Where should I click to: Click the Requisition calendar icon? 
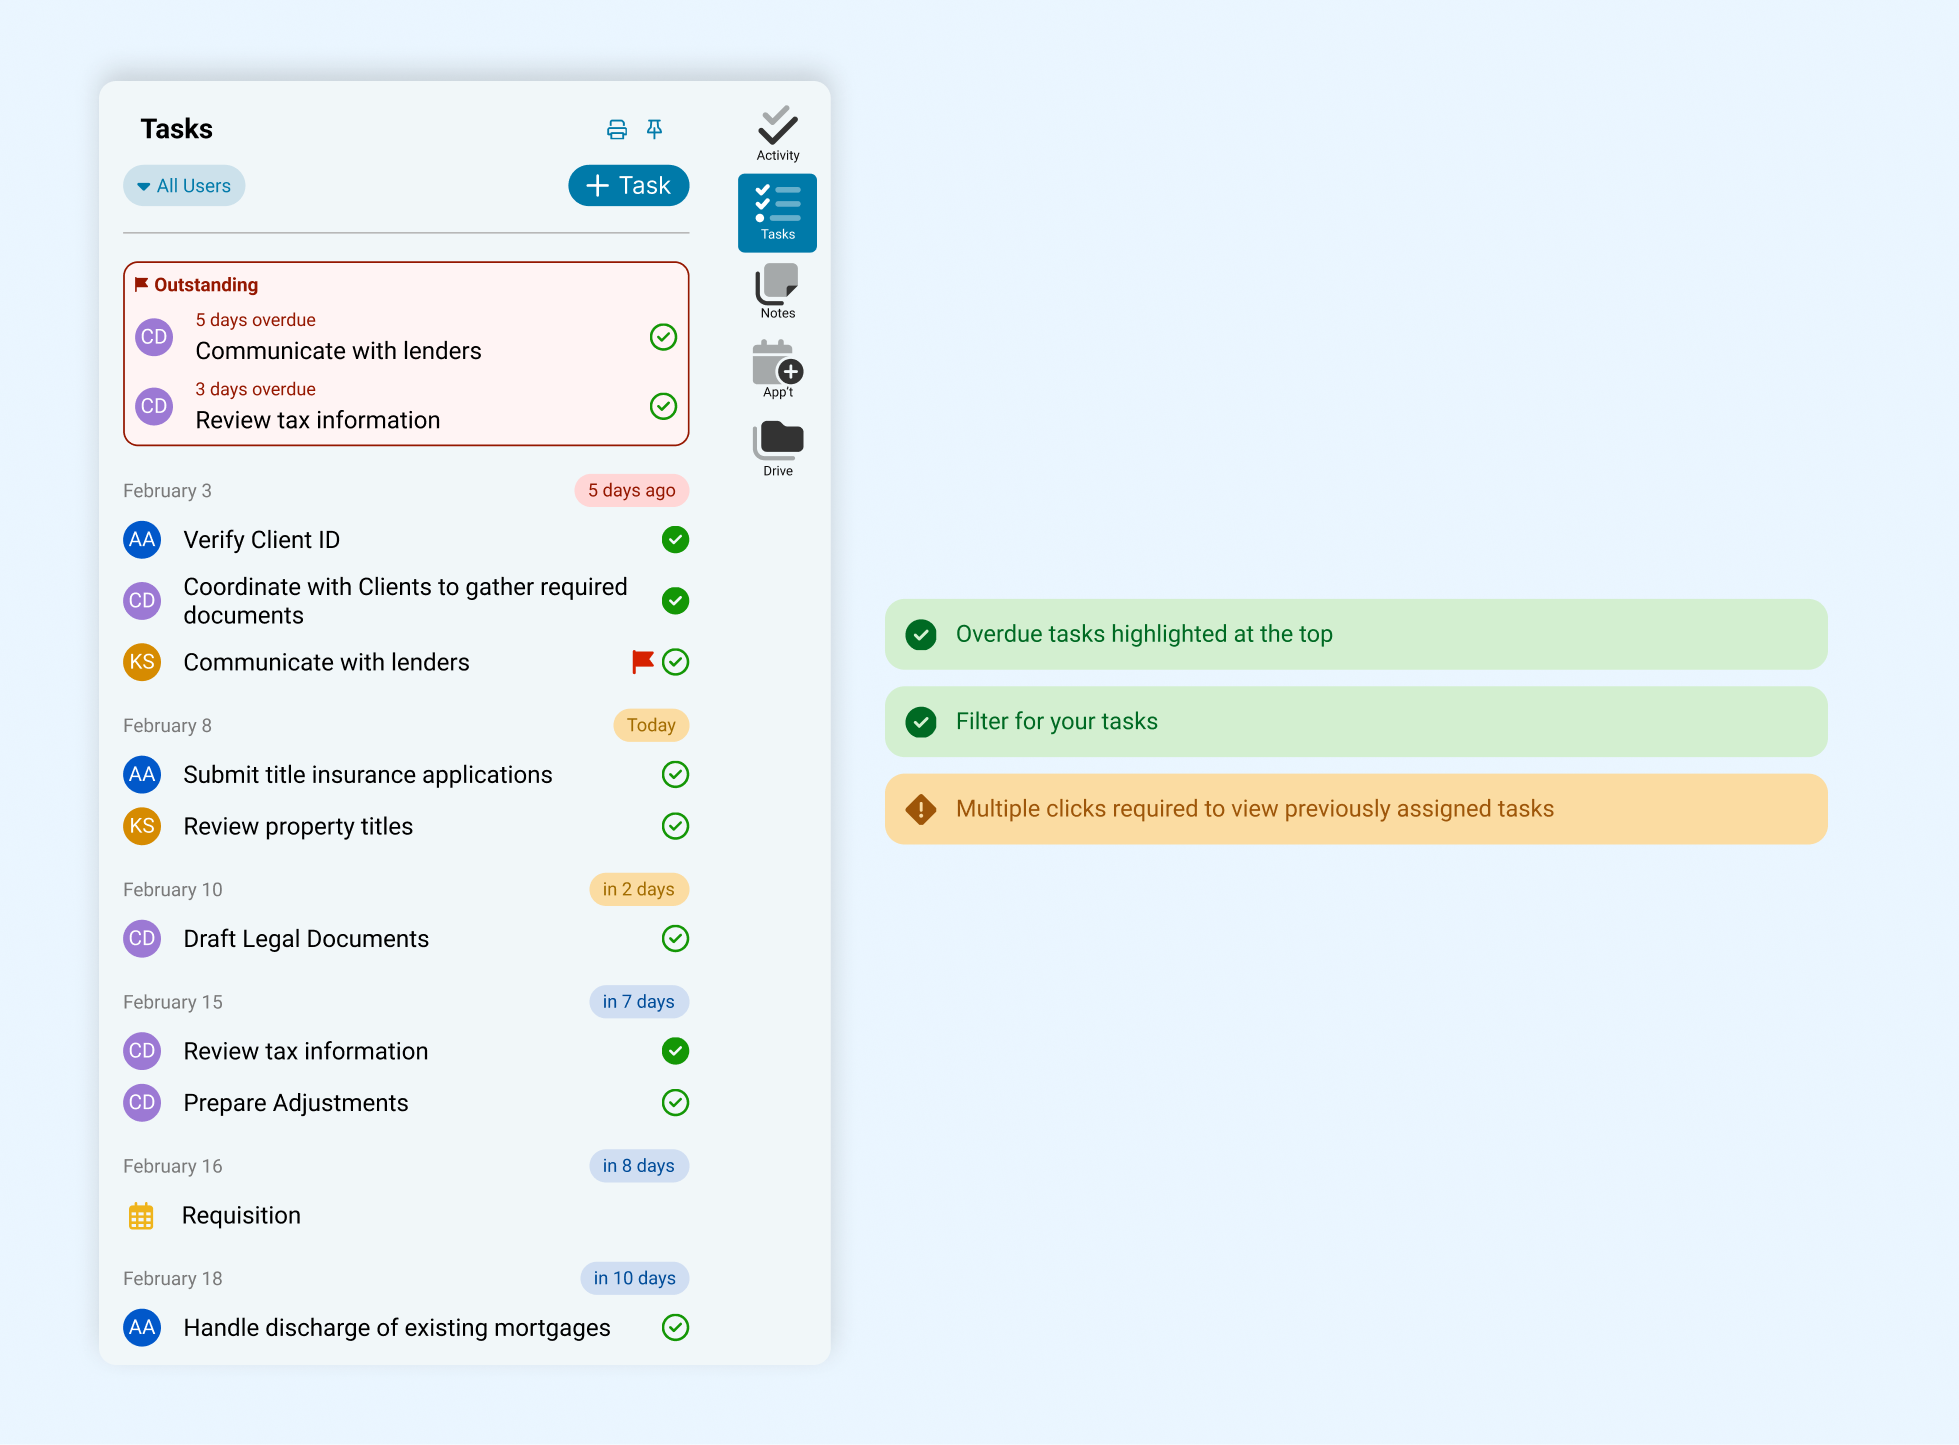tap(141, 1216)
